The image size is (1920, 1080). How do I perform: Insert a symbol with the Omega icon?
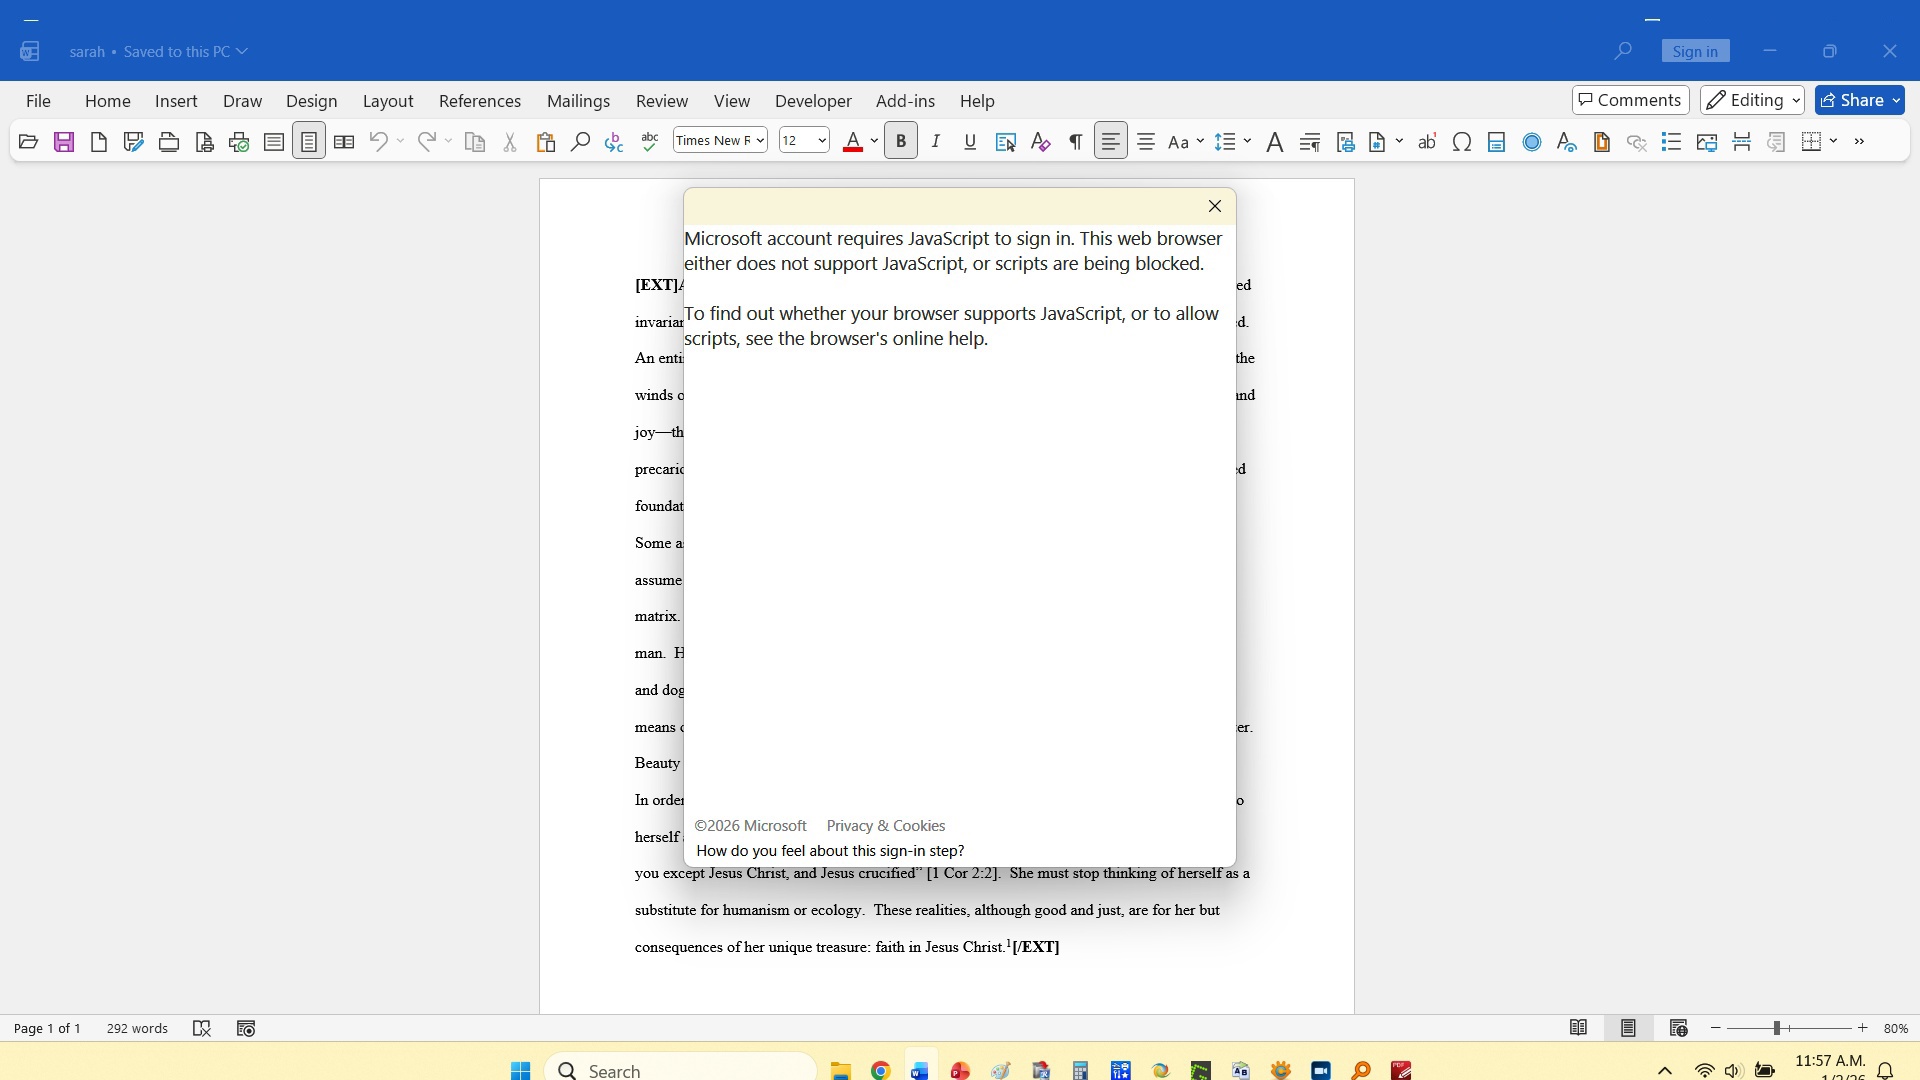[1461, 142]
